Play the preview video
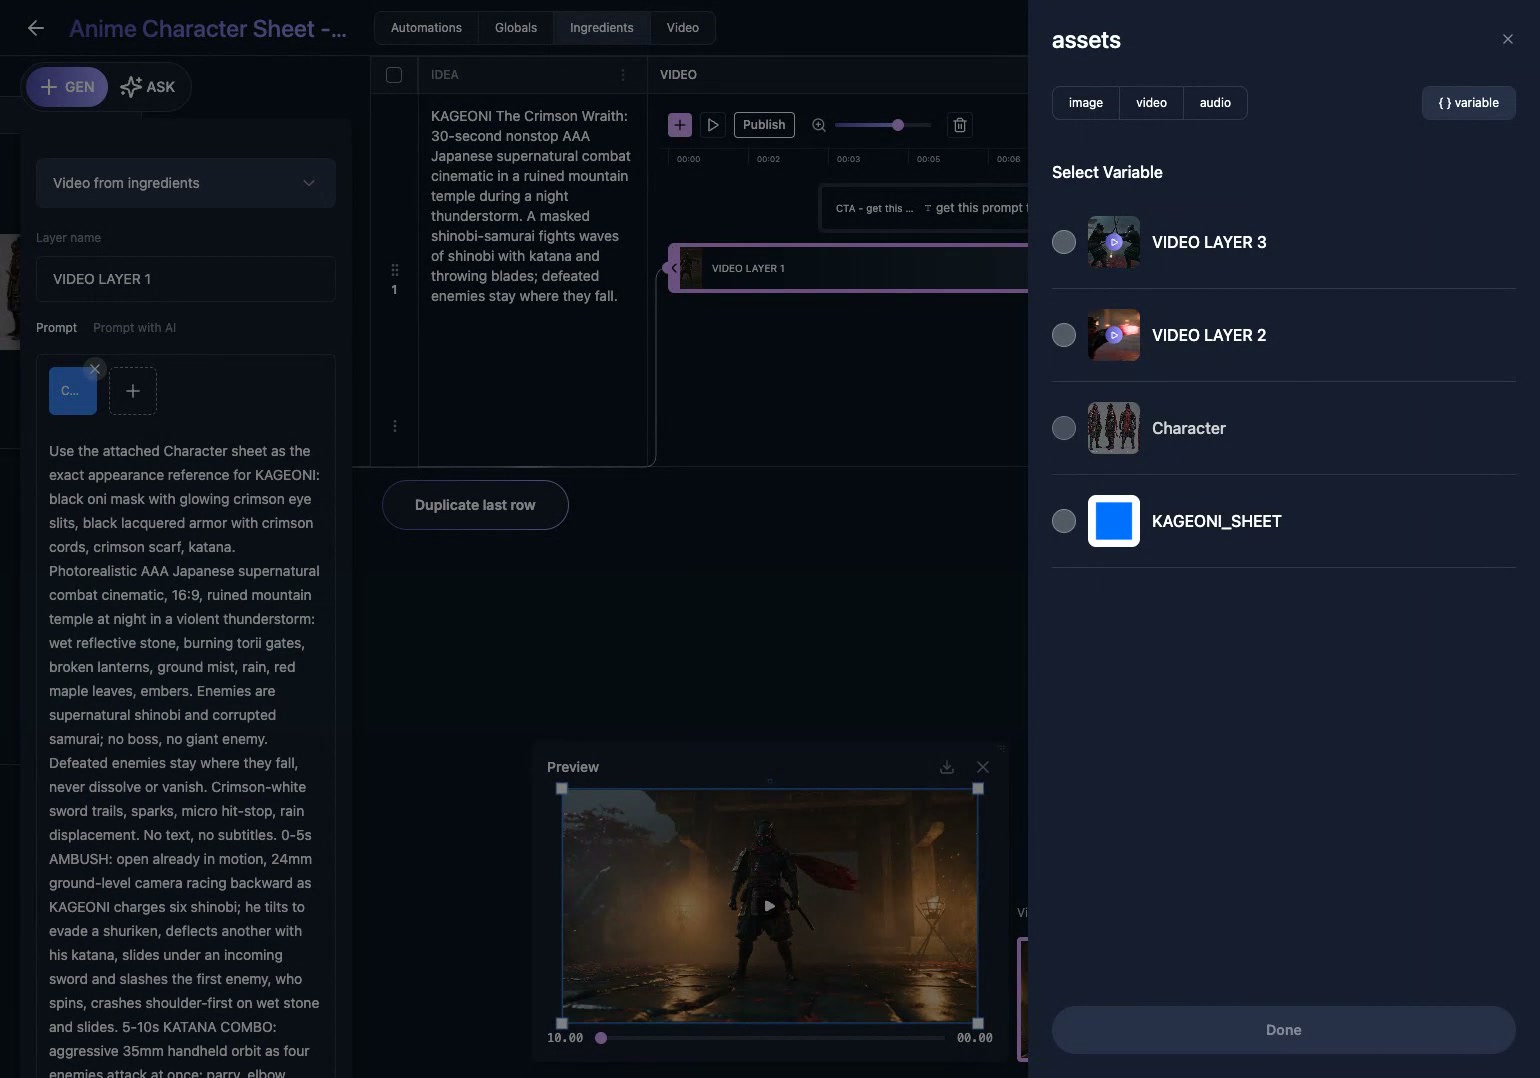The height and width of the screenshot is (1078, 1540). click(x=769, y=906)
